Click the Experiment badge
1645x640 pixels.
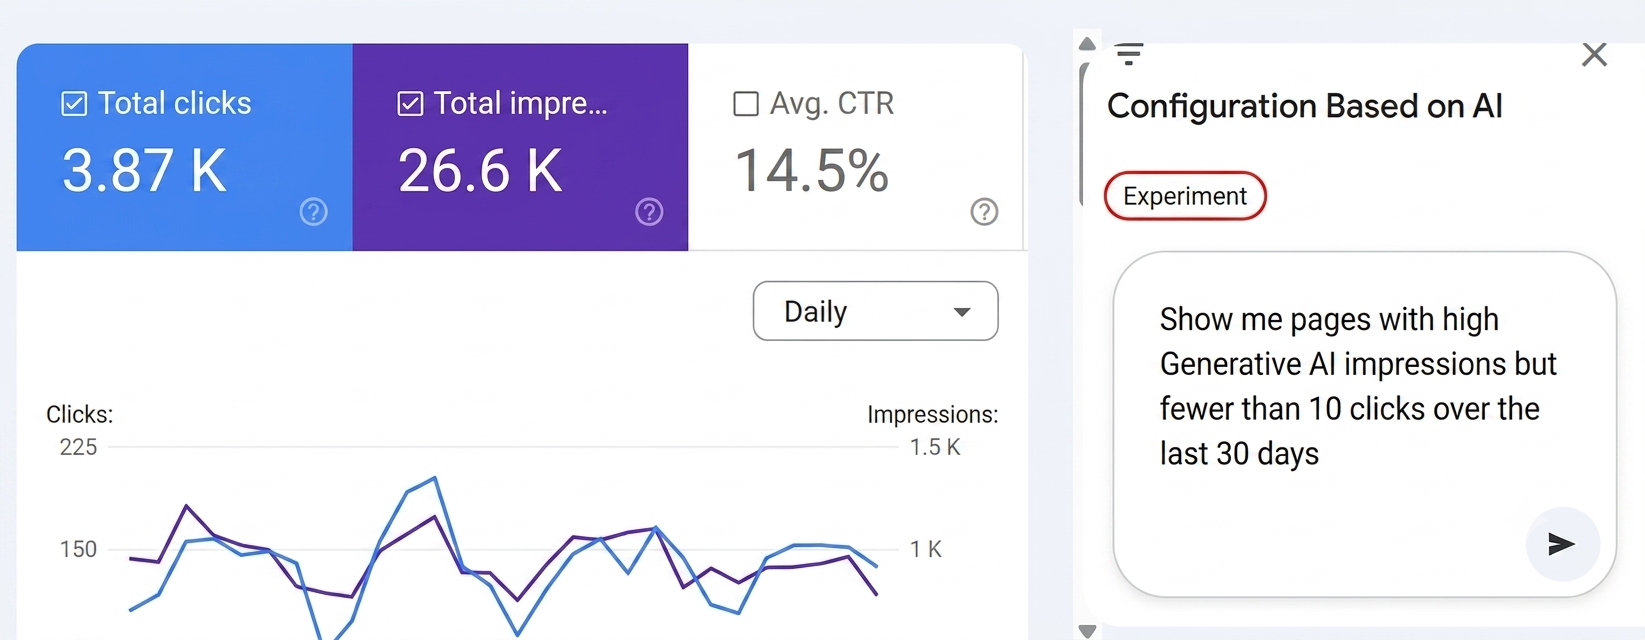pyautogui.click(x=1185, y=196)
